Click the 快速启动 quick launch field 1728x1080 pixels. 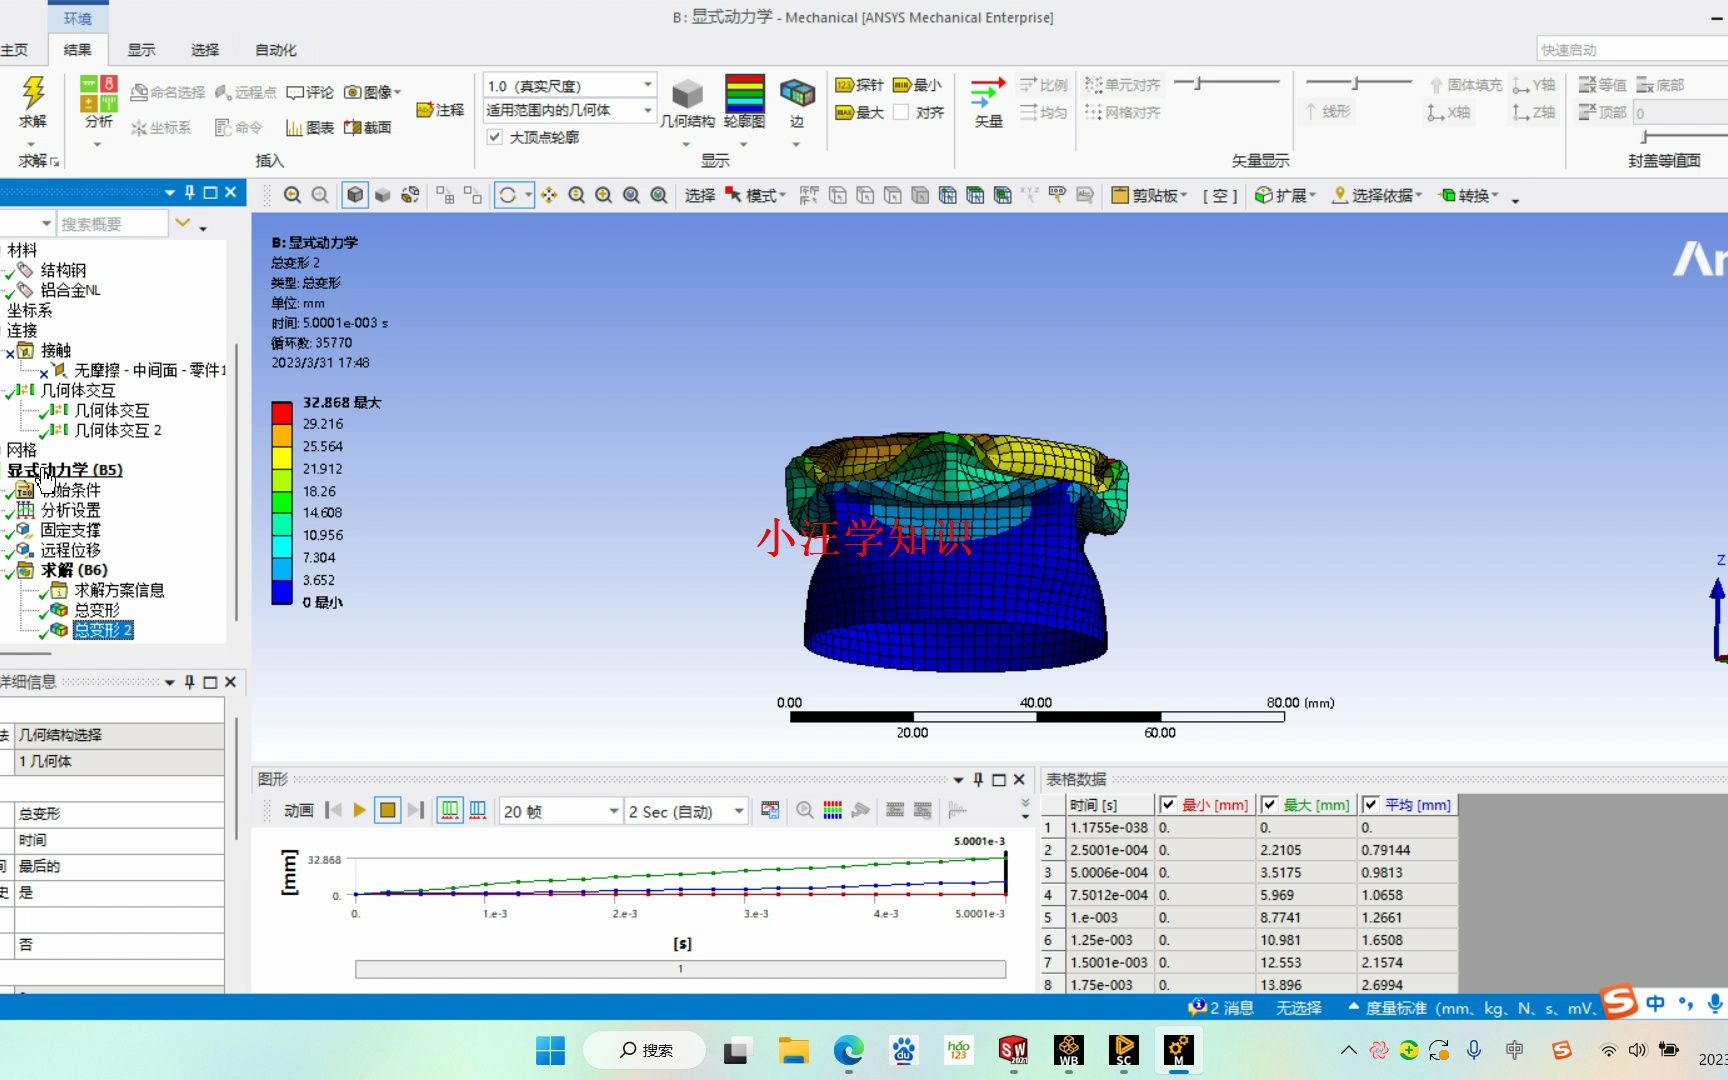[x=1632, y=49]
